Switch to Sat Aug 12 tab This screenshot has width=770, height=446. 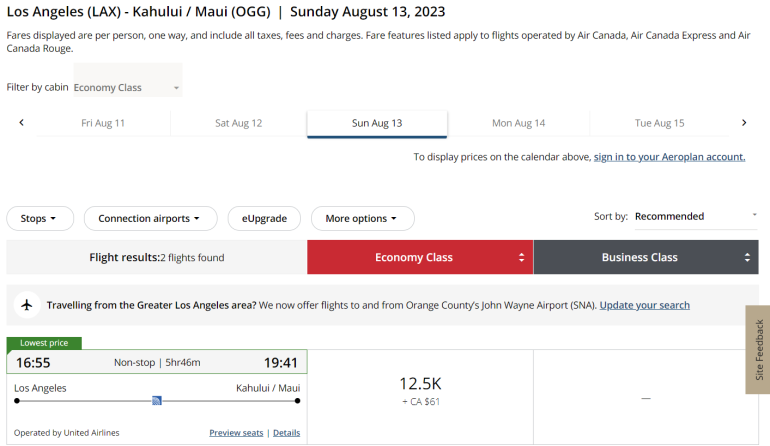238,123
